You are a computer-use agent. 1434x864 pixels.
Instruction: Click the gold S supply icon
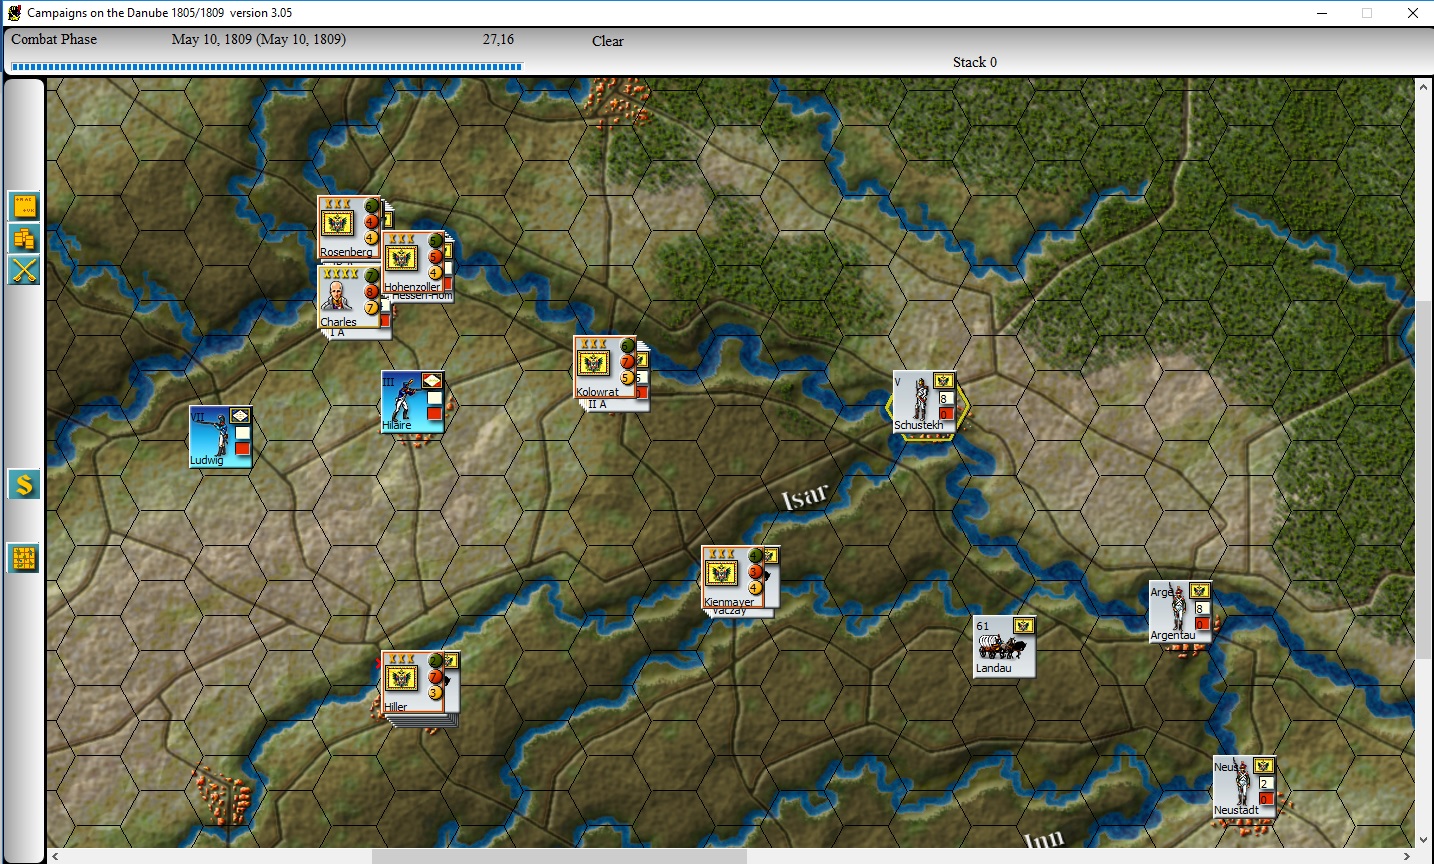tap(24, 484)
